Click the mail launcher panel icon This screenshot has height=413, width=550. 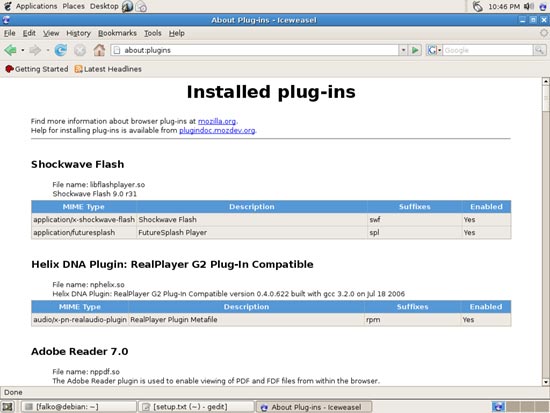pyautogui.click(x=141, y=6)
